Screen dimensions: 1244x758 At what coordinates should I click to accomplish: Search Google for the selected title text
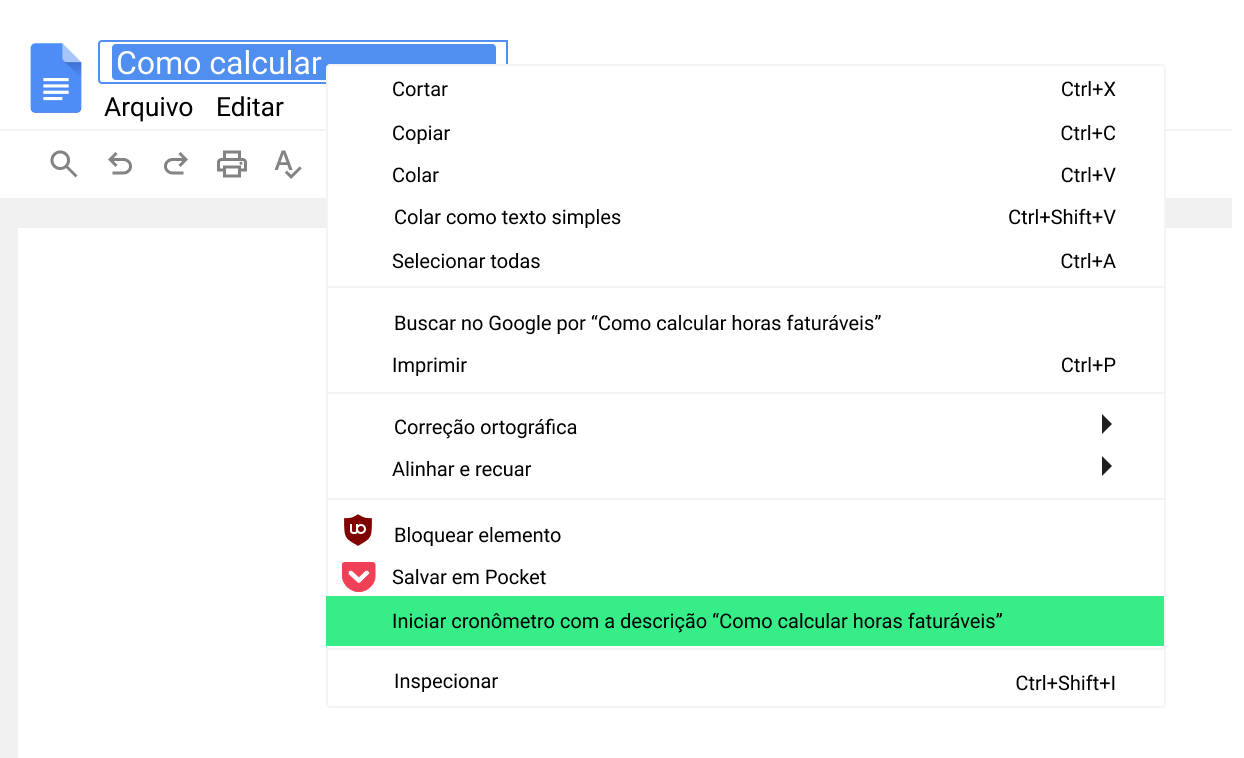point(638,323)
